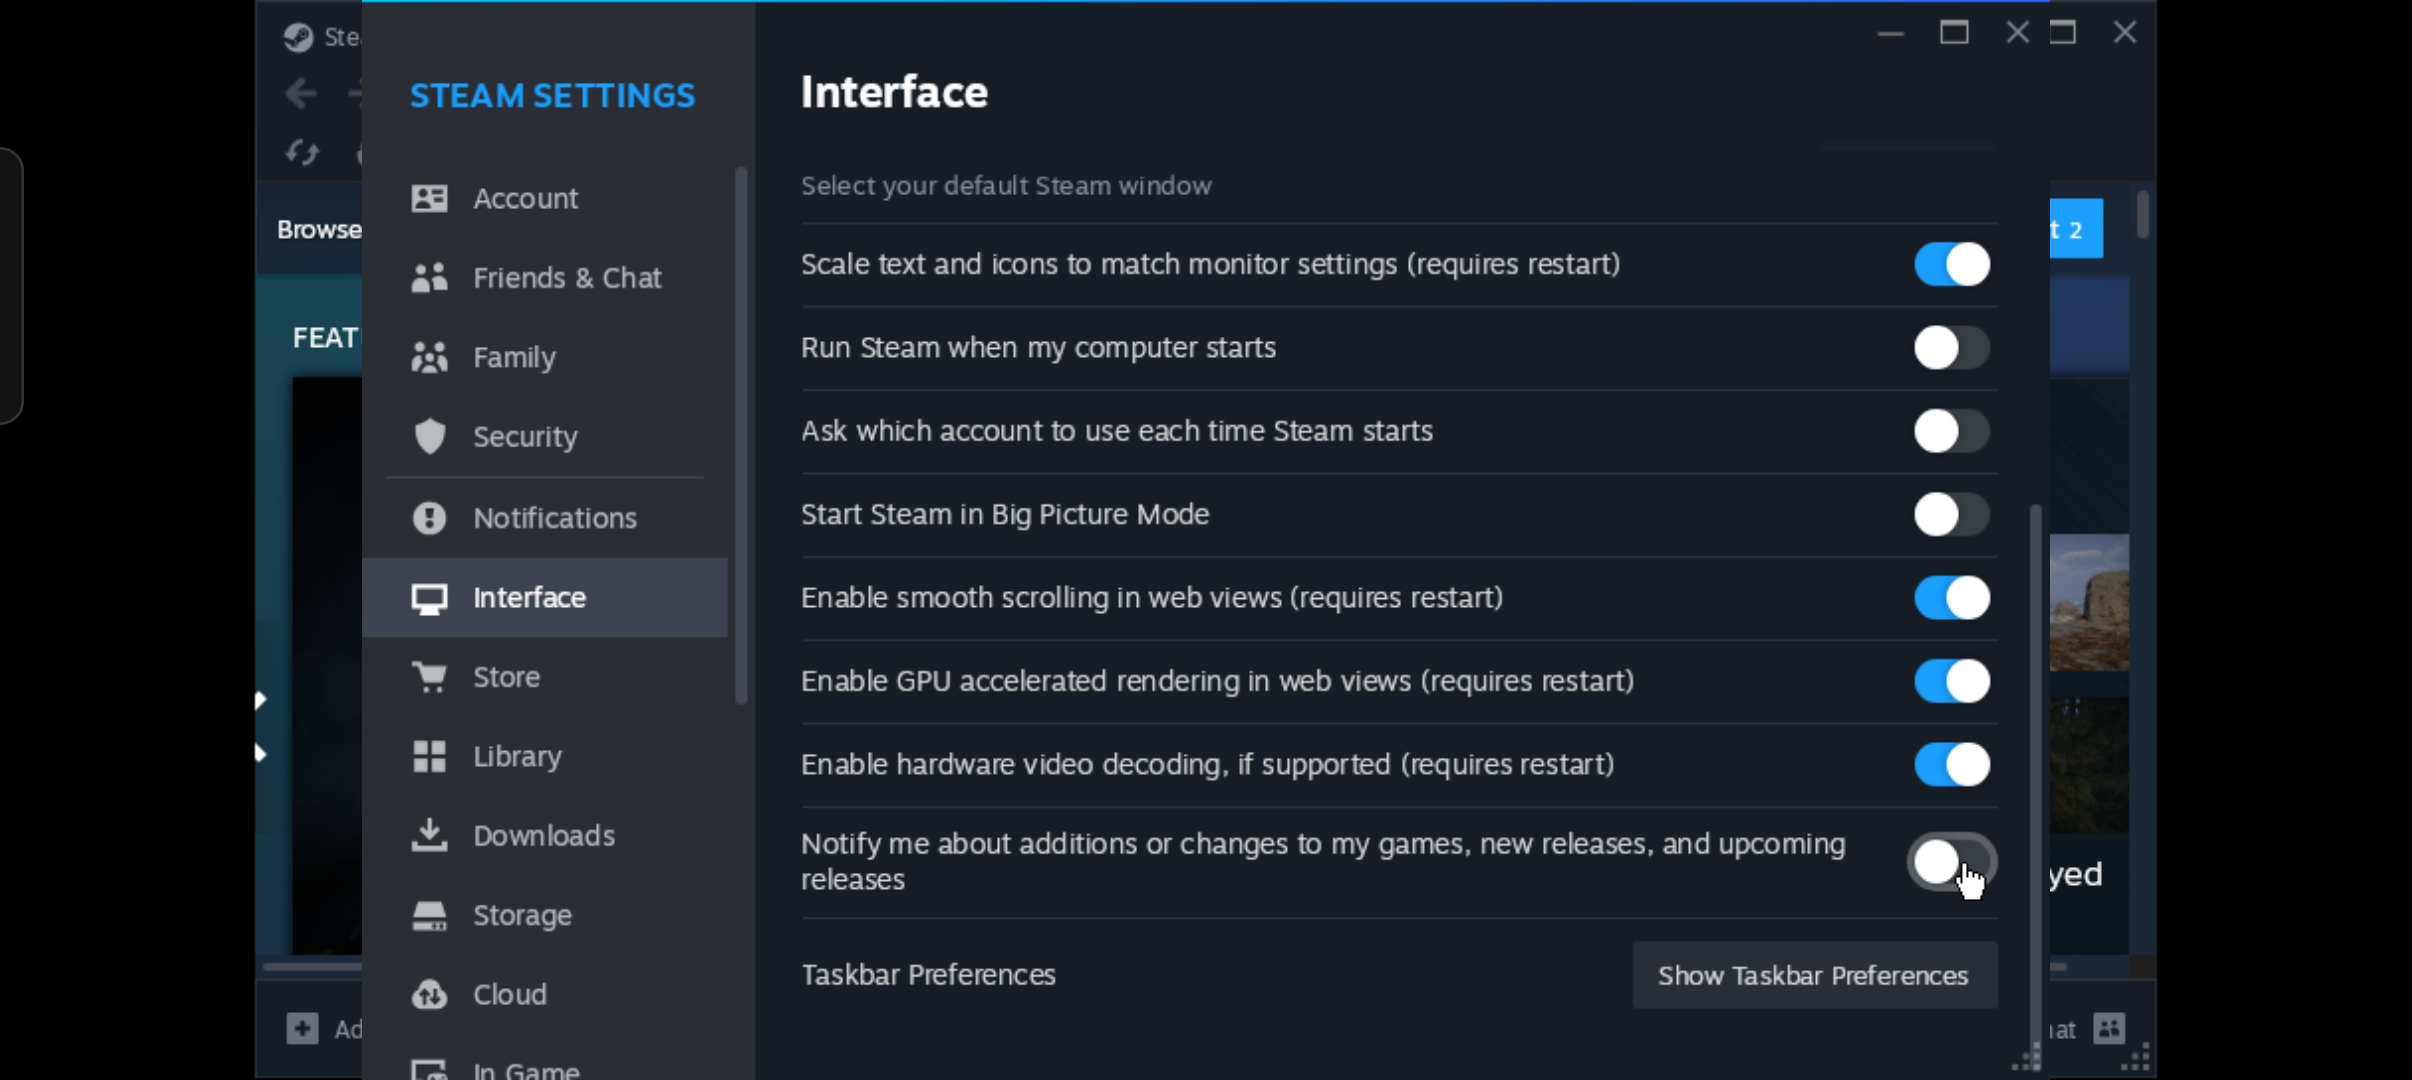The width and height of the screenshot is (2412, 1080).
Task: Turn on Start Steam in Big Picture Mode
Action: pyautogui.click(x=1951, y=515)
